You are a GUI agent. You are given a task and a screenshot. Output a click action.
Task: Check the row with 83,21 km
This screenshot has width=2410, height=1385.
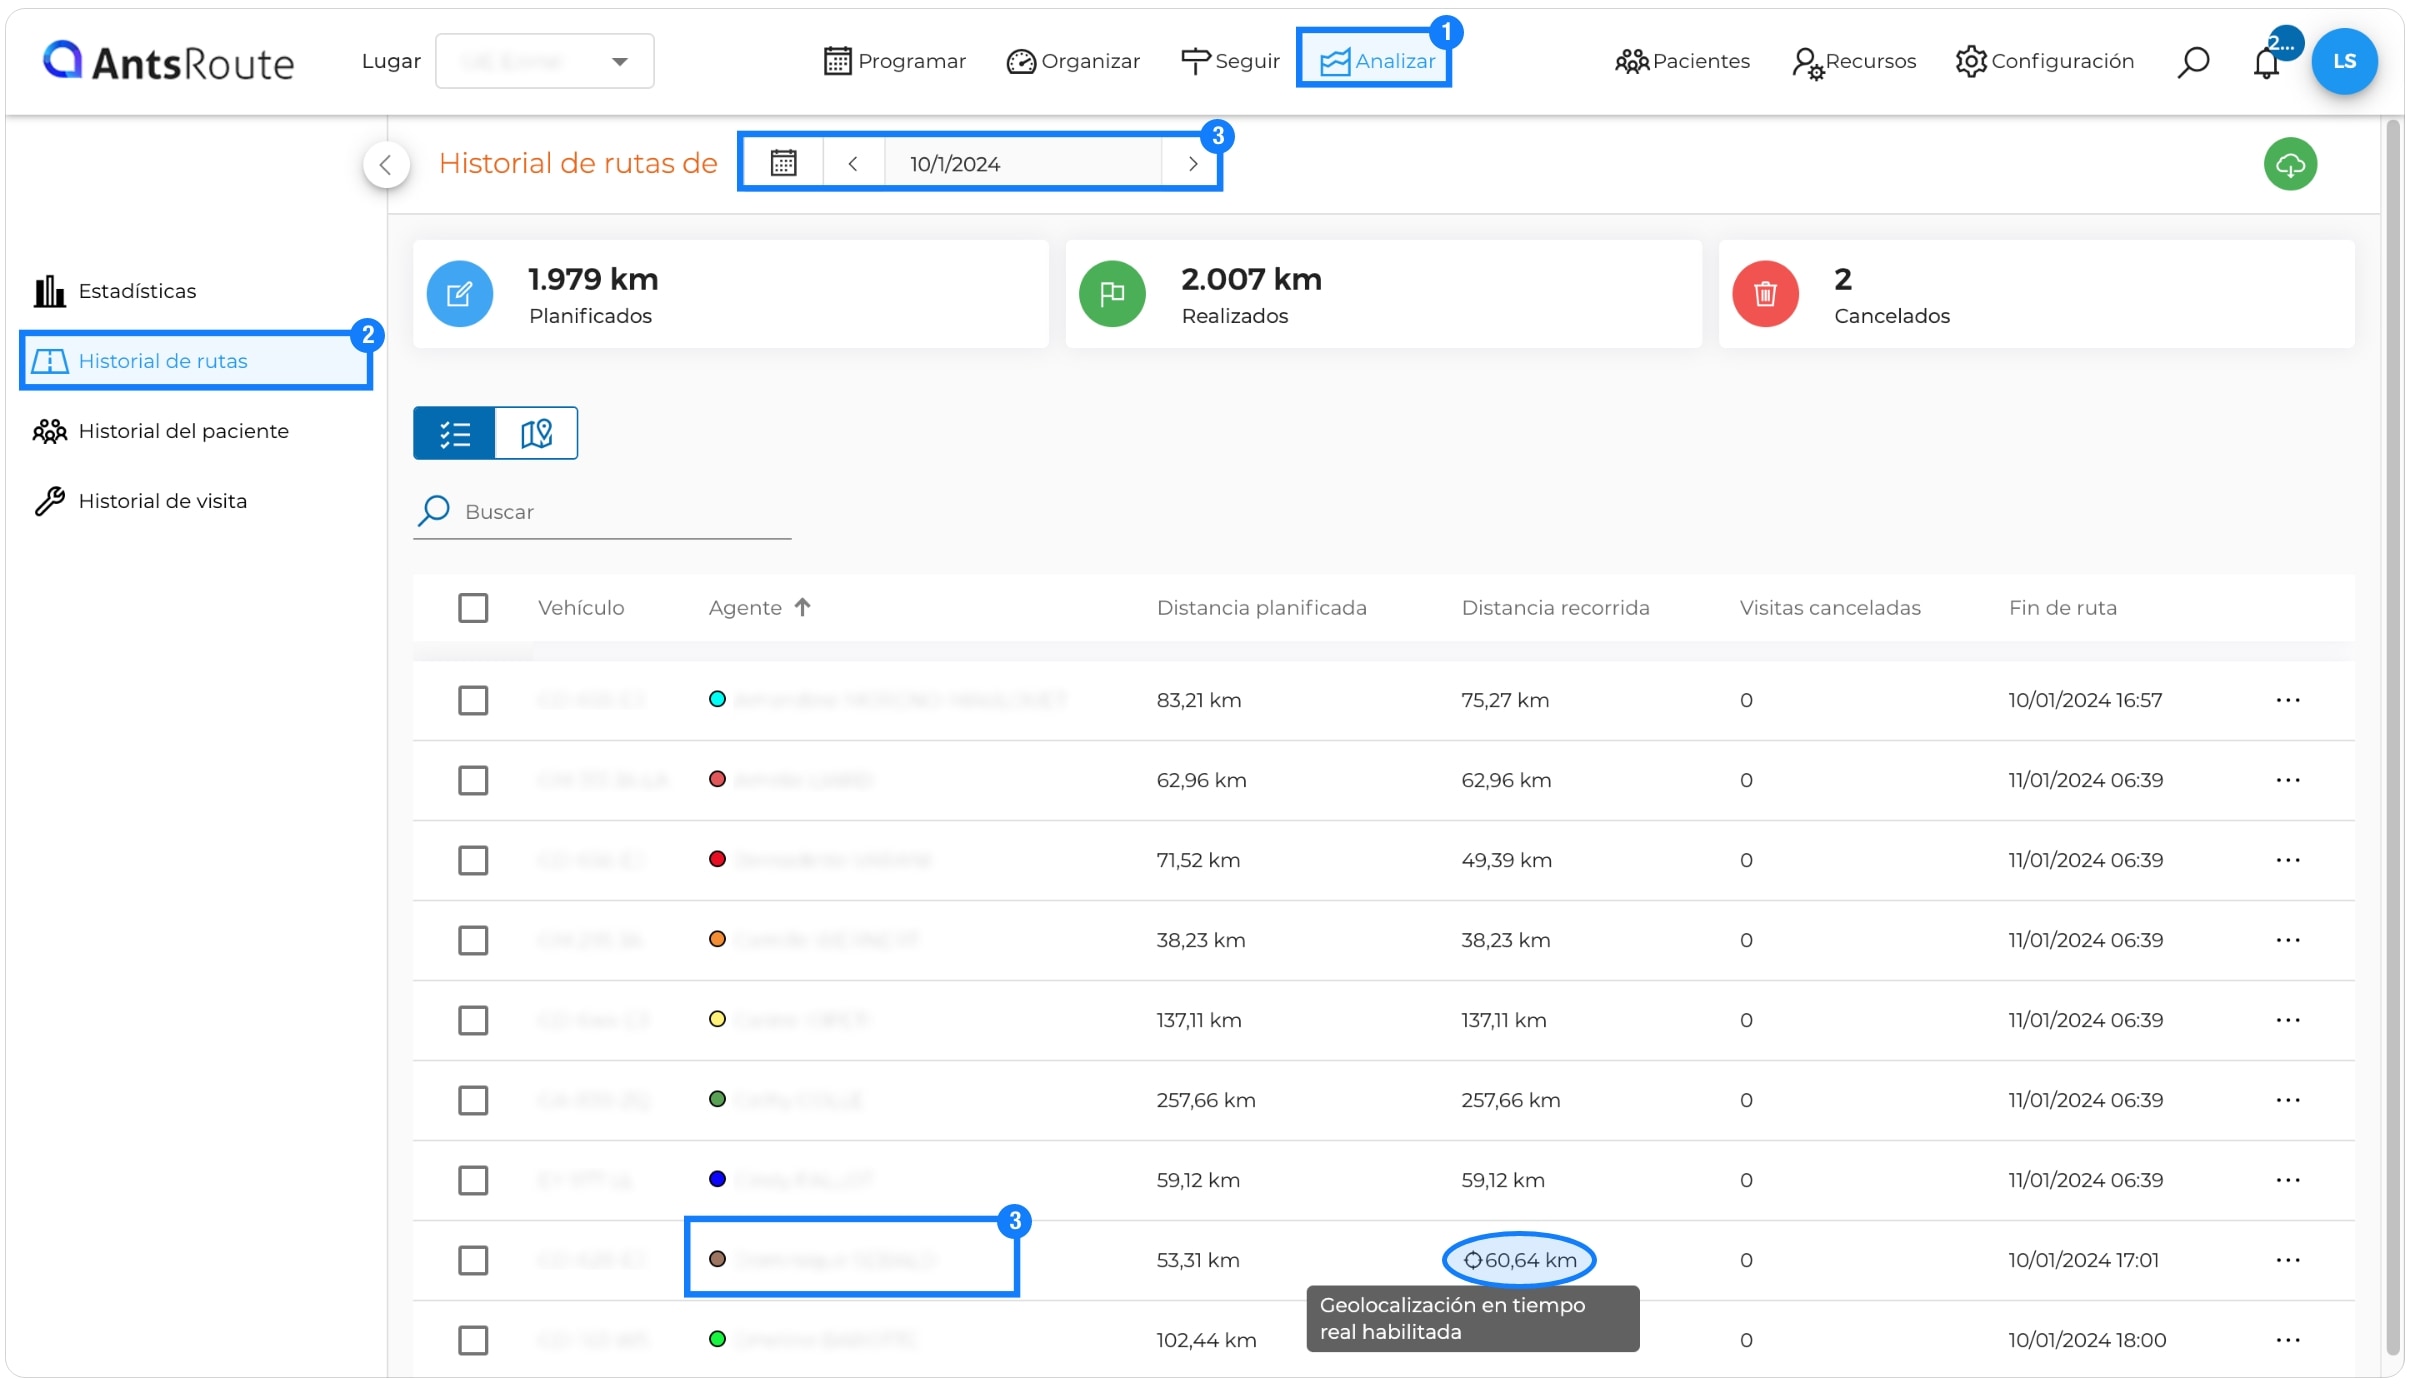pyautogui.click(x=473, y=700)
